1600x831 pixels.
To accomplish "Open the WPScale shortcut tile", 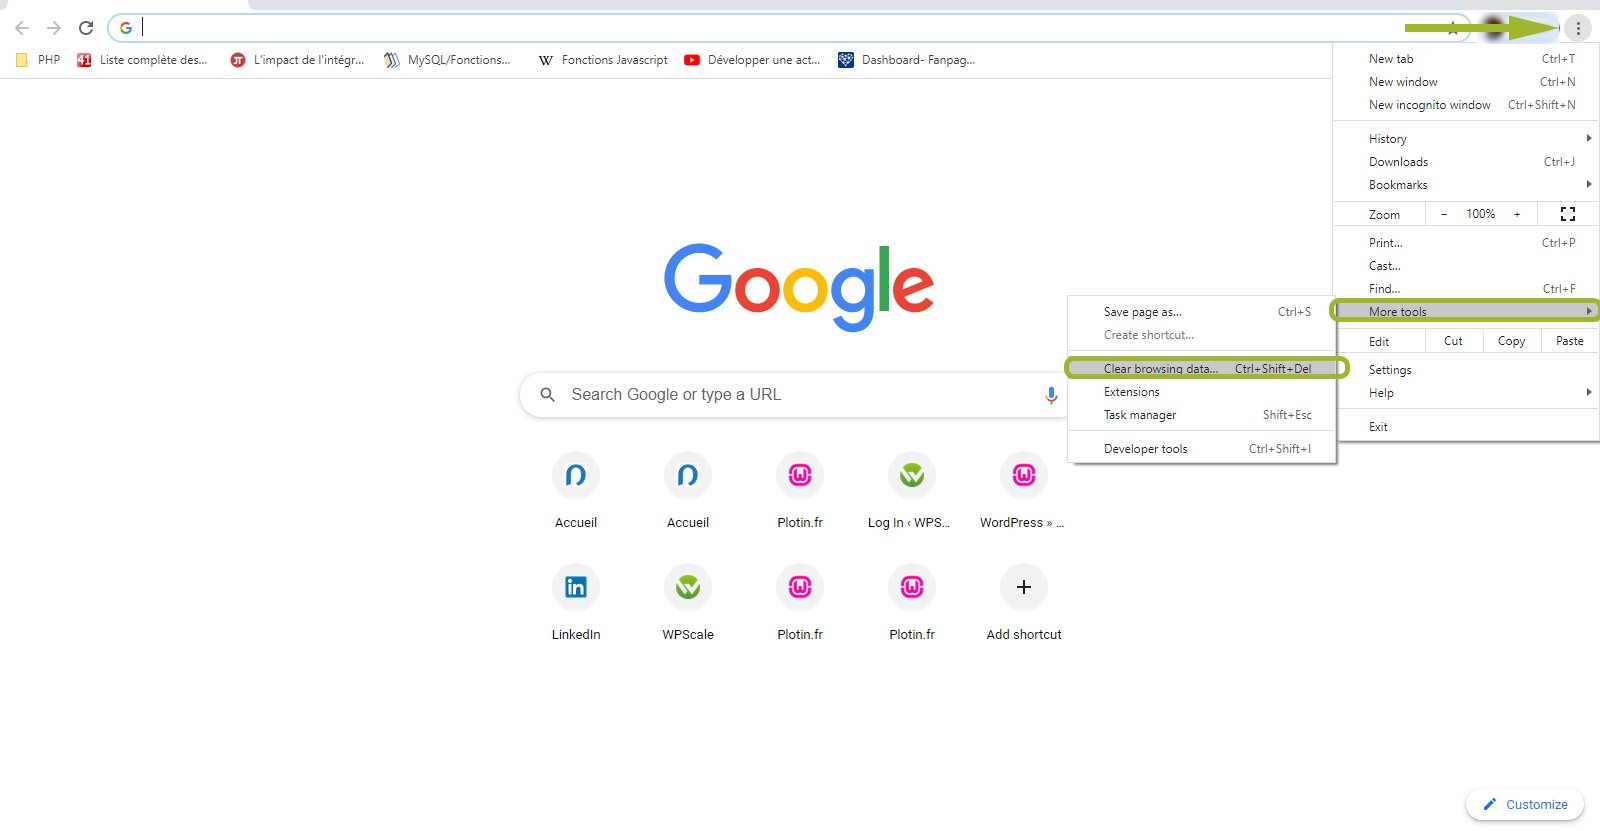I will coord(688,588).
